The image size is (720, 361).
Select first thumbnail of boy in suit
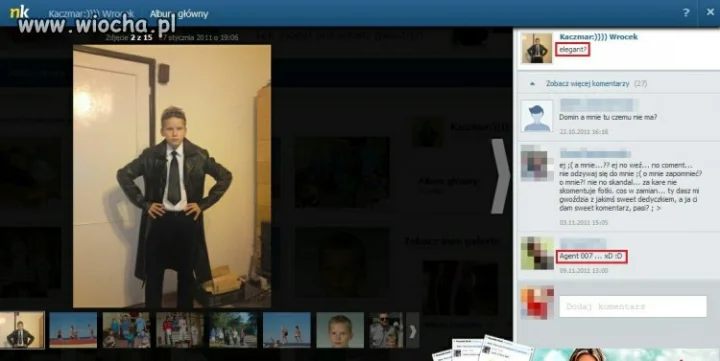tap(22, 330)
